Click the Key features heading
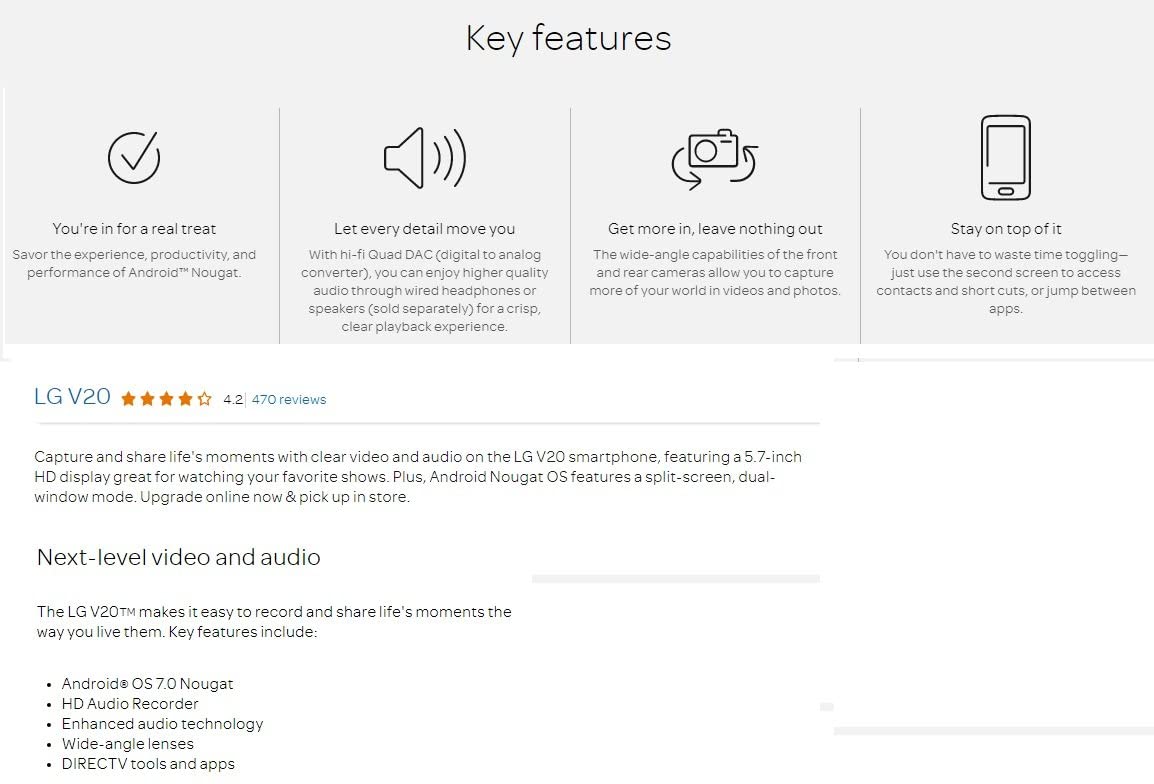Viewport: 1154px width, 784px height. (568, 39)
